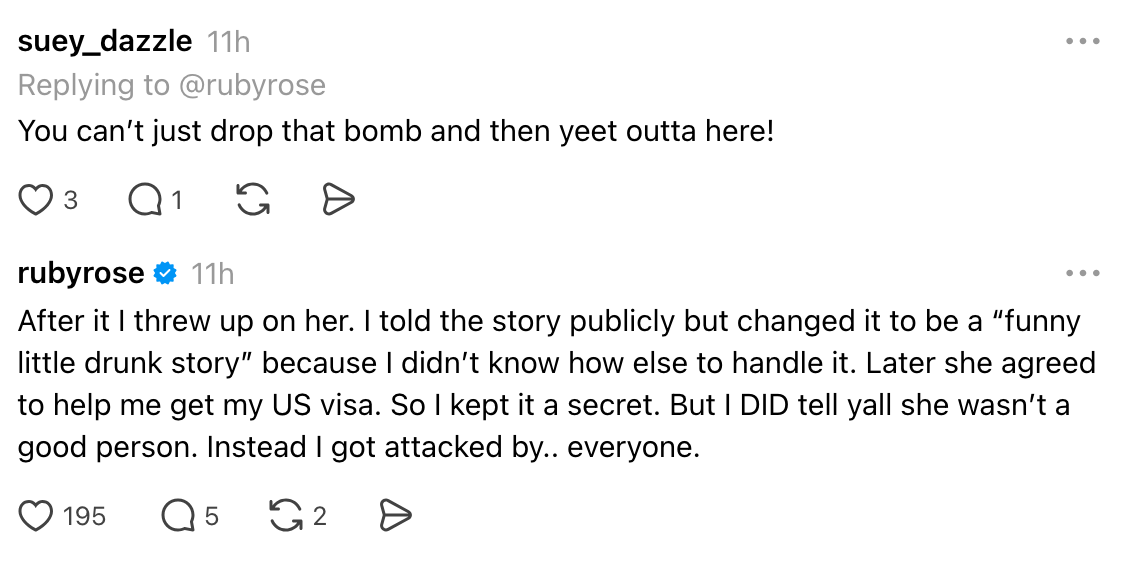Click the repost count of 2
This screenshot has height=564, width=1128.
(320, 516)
